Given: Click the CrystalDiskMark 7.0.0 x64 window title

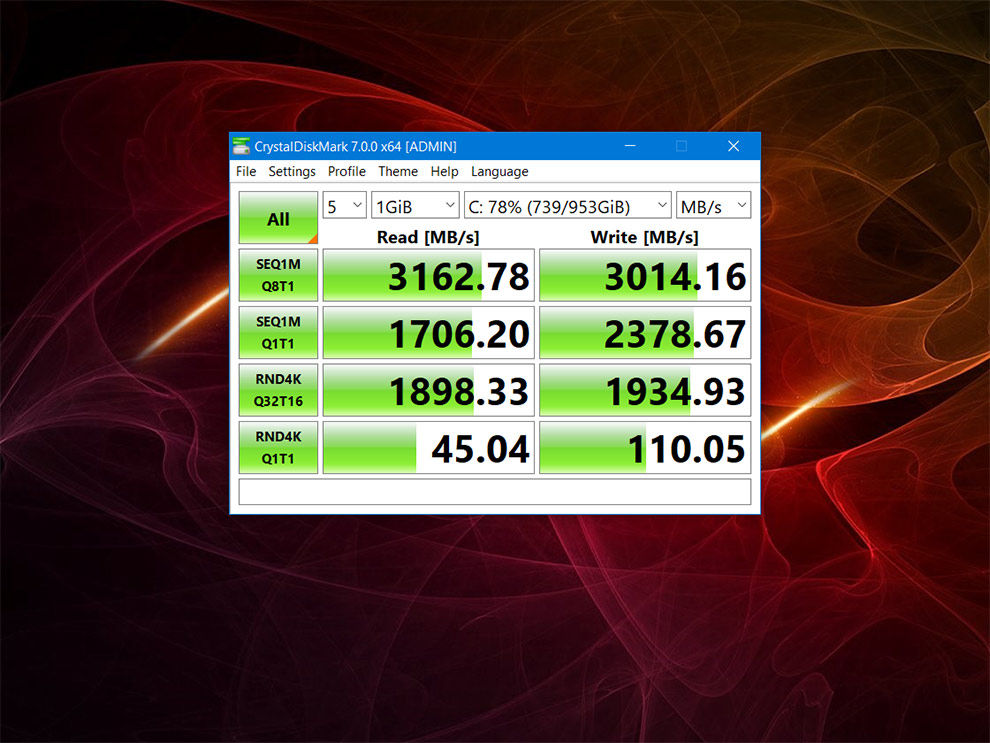Looking at the screenshot, I should [355, 146].
